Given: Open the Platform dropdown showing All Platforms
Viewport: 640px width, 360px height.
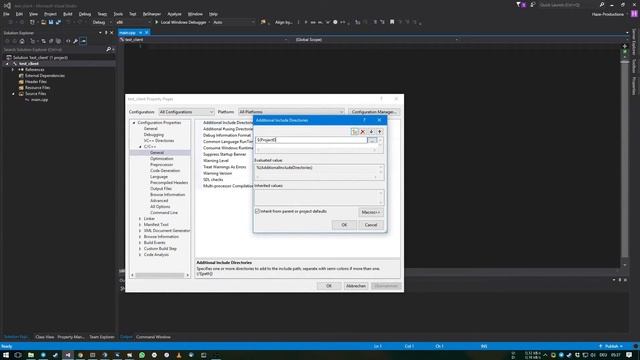Looking at the screenshot, I should pyautogui.click(x=291, y=112).
